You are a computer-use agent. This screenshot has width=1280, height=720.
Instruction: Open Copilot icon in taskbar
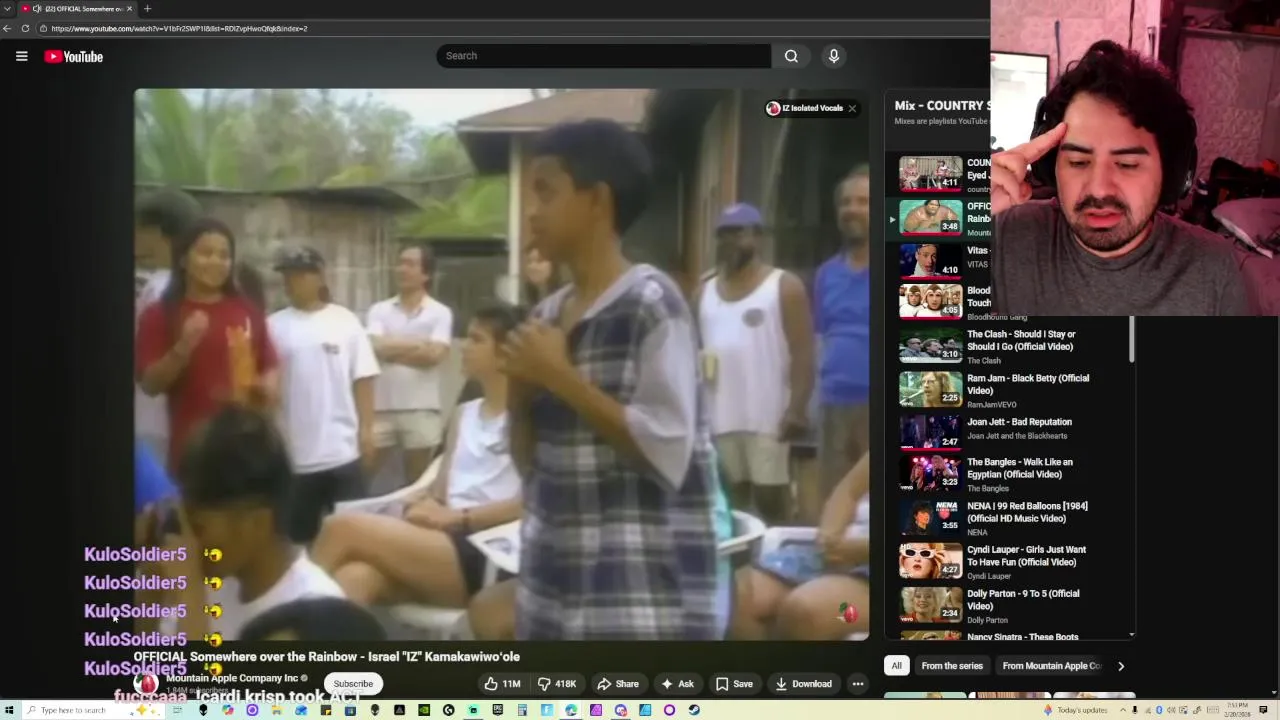point(228,710)
